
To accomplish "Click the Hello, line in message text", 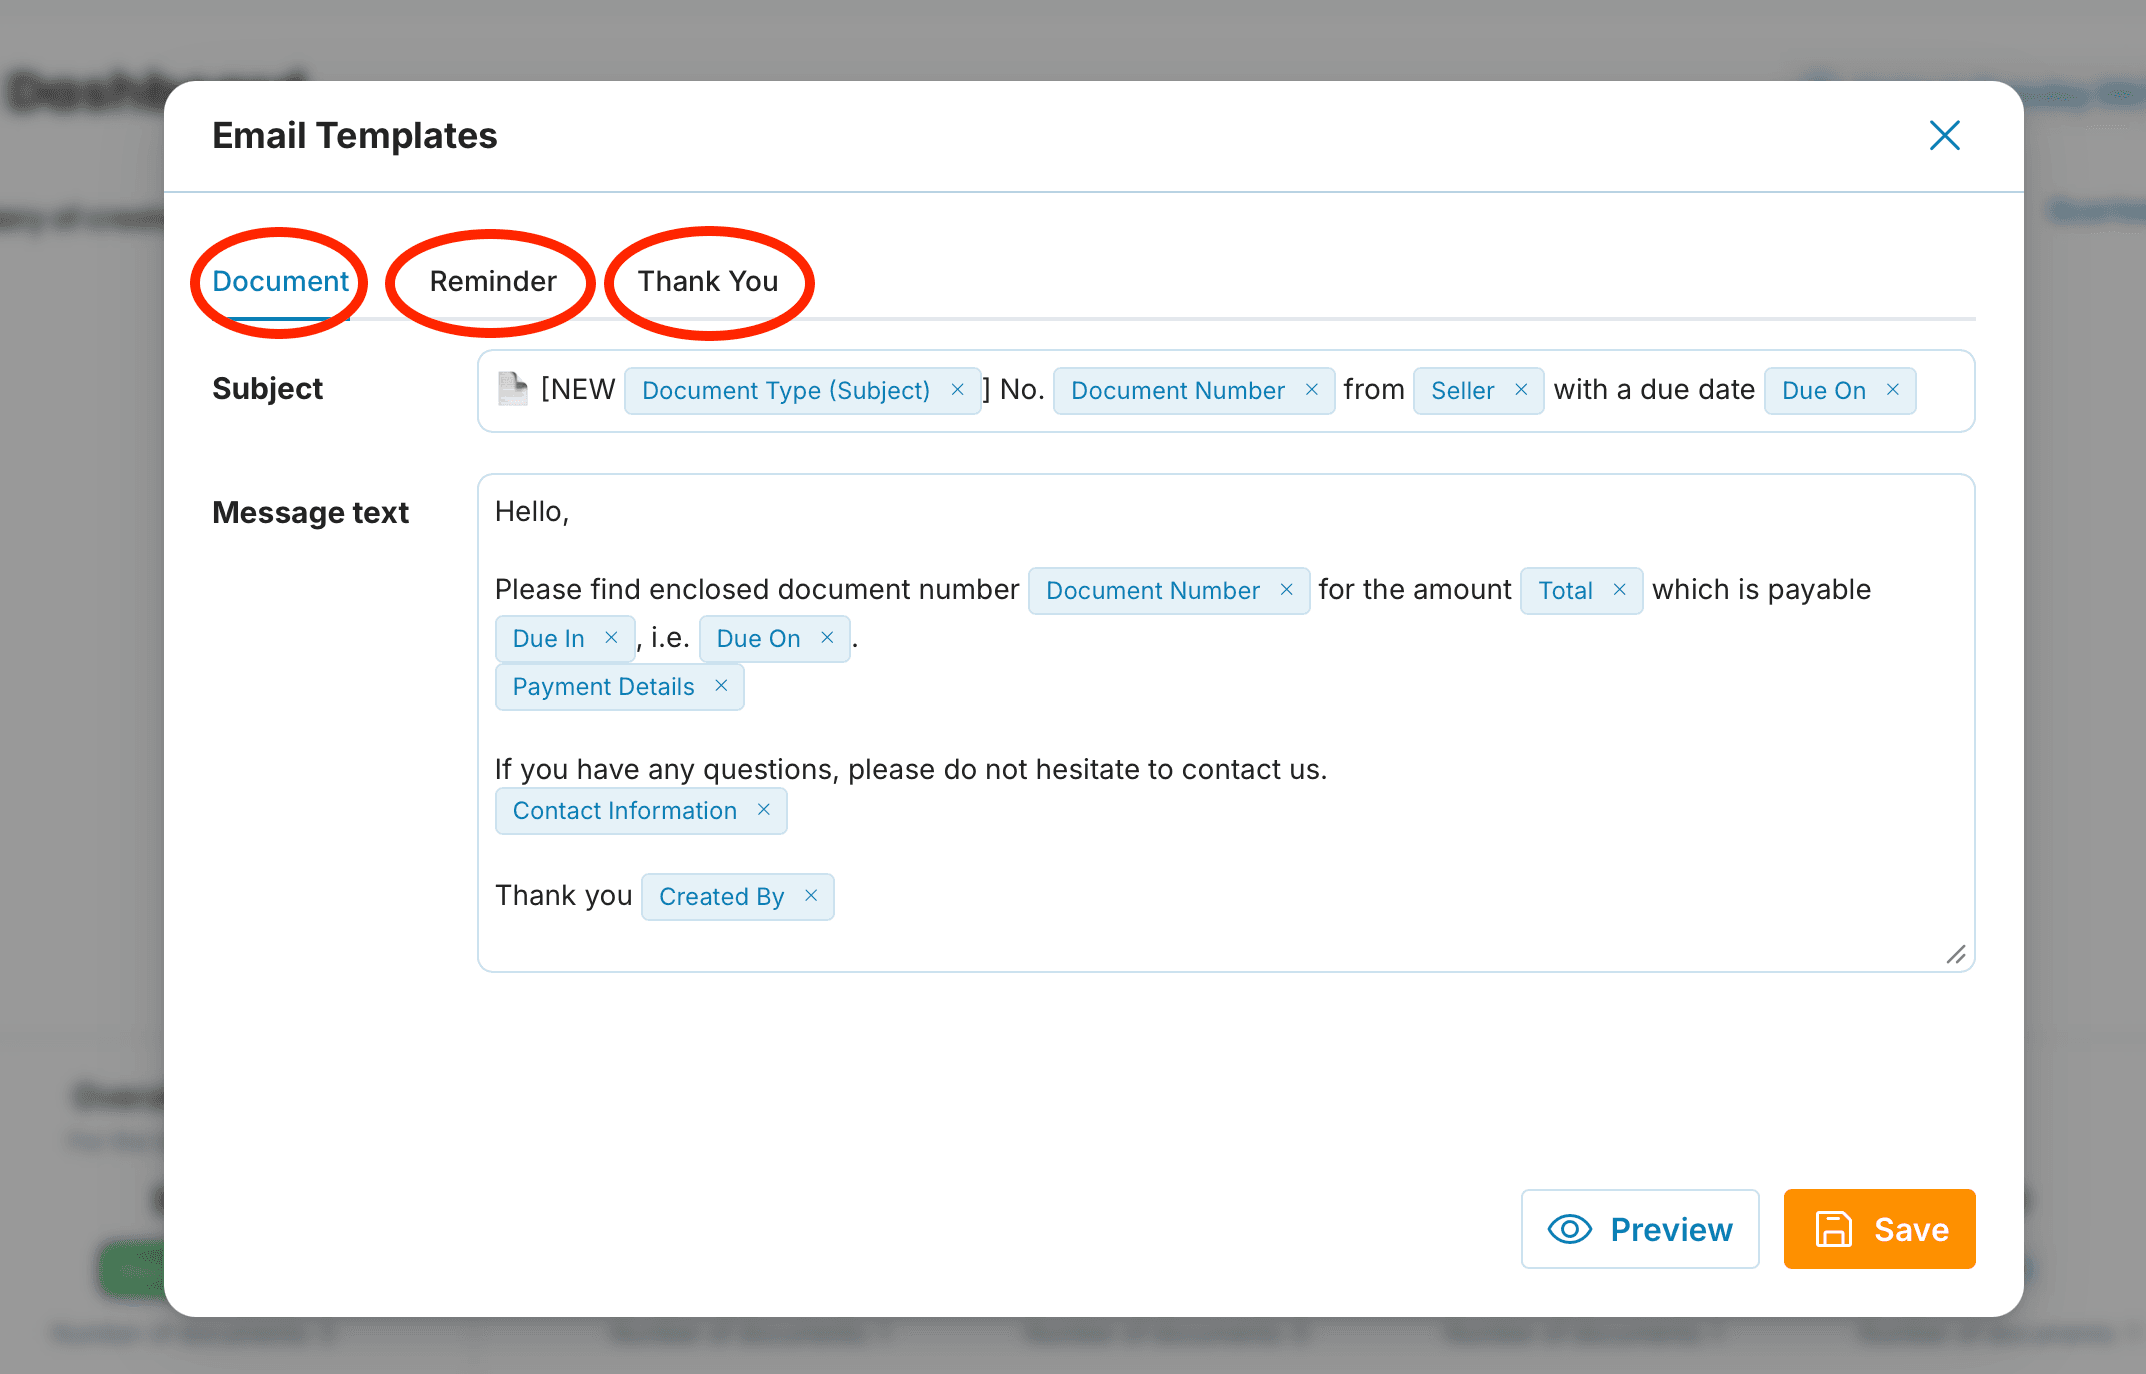I will 532,512.
